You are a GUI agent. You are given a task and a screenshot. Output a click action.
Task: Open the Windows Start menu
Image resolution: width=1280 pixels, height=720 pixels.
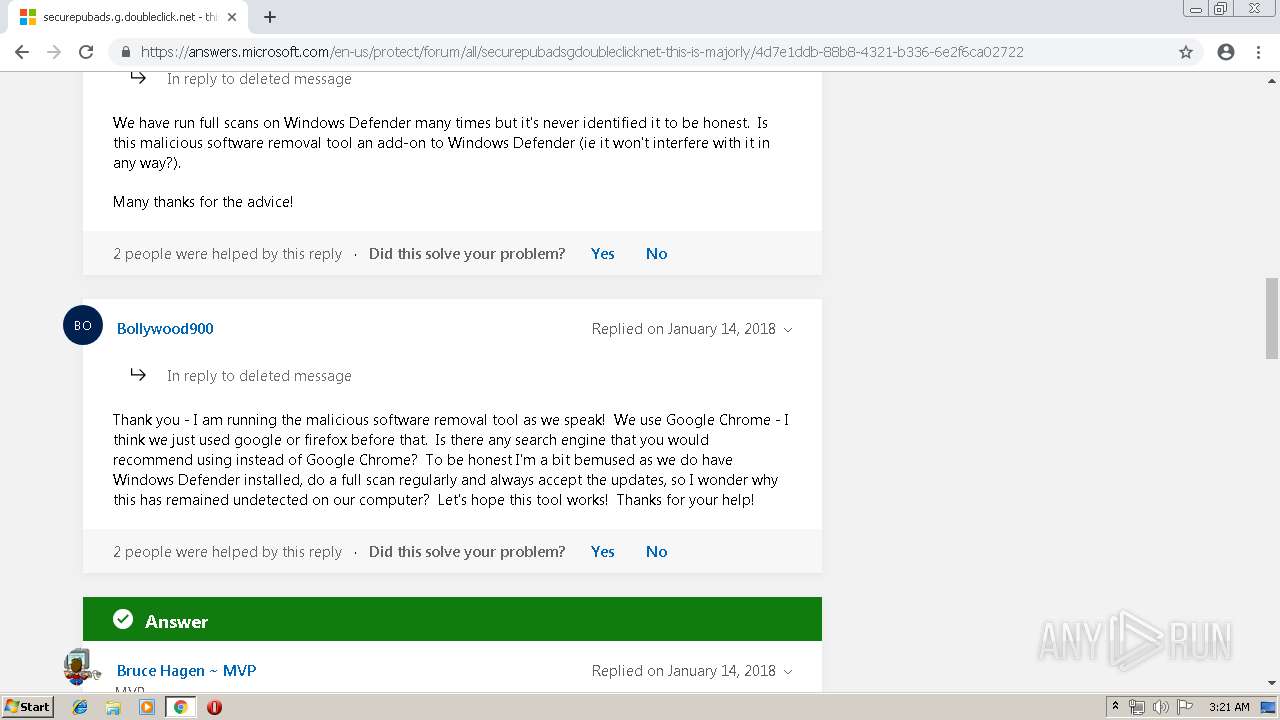click(x=28, y=707)
